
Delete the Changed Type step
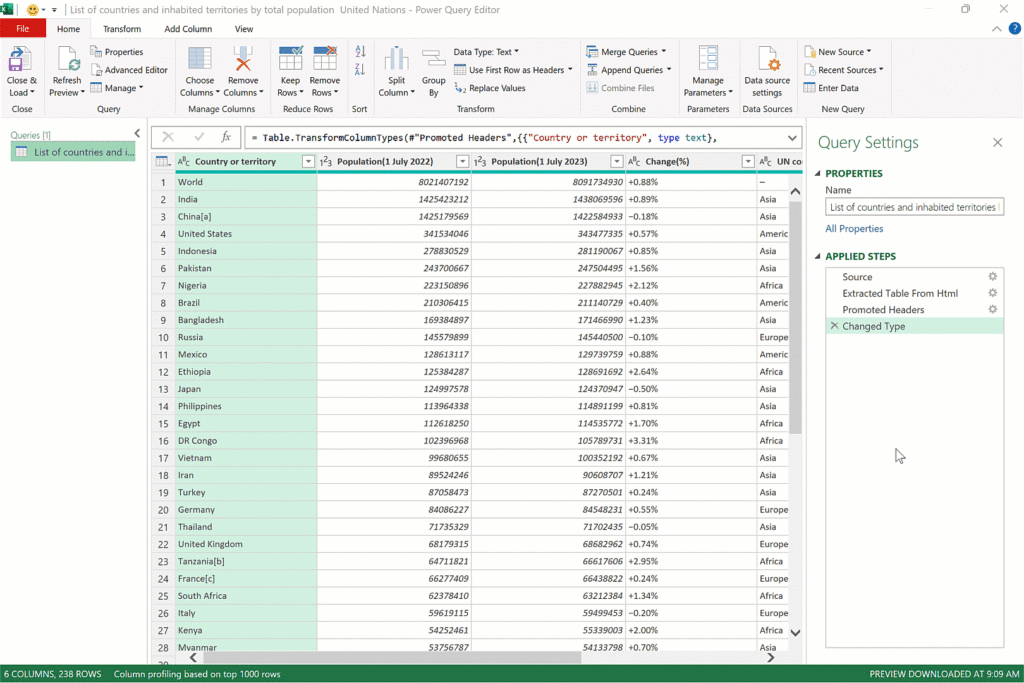pos(834,326)
